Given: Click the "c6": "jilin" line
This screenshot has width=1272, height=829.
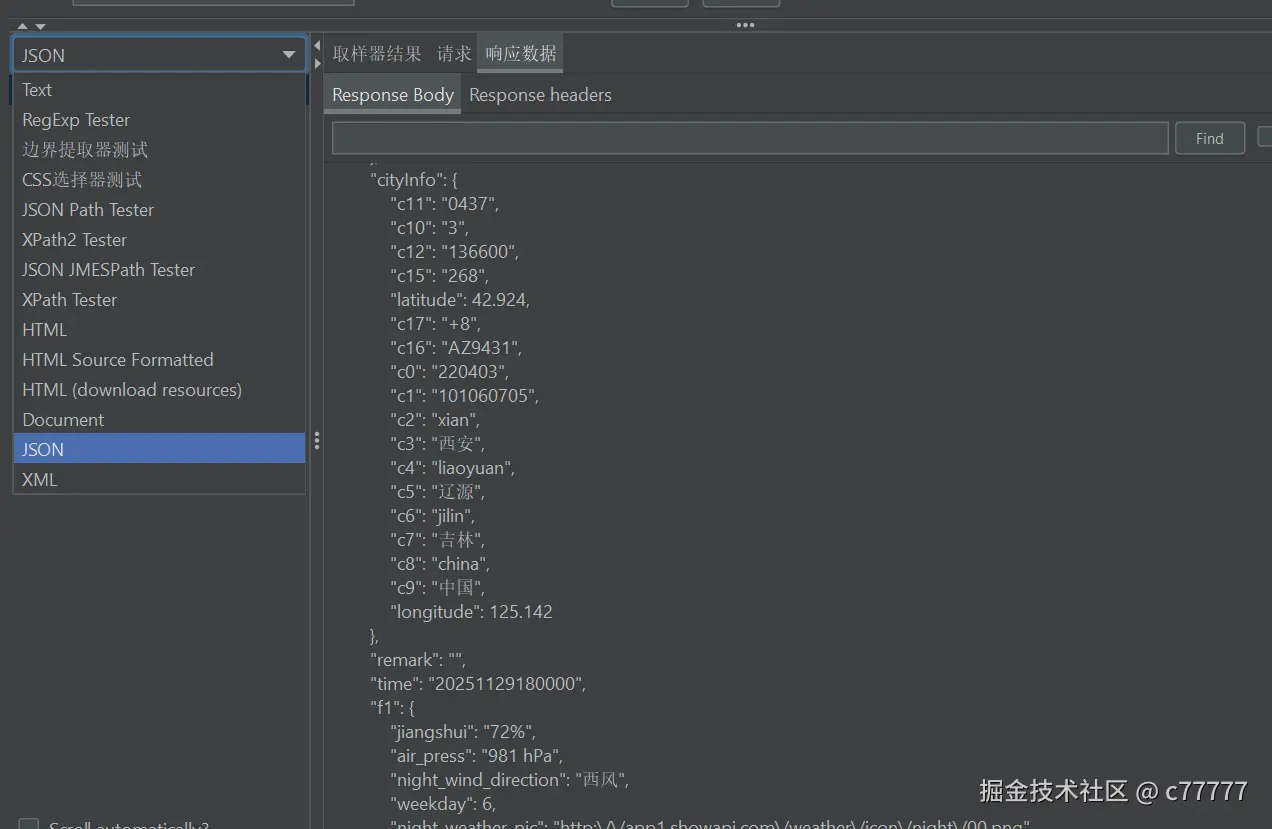Looking at the screenshot, I should click(433, 516).
